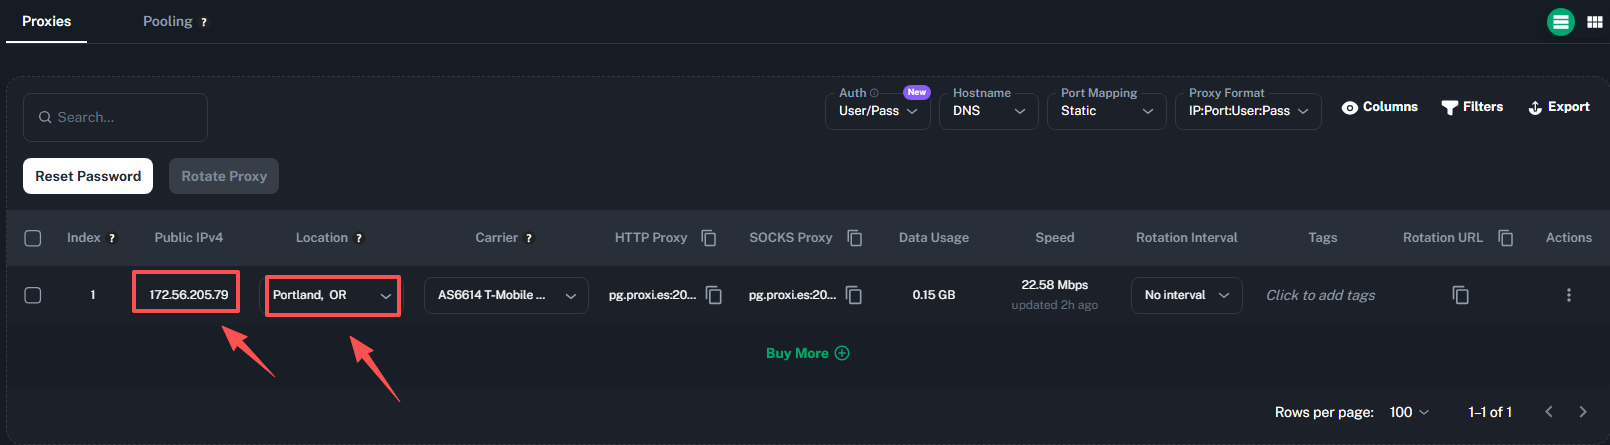This screenshot has width=1610, height=445.
Task: Copy the rotation URL for row 1
Action: (x=1460, y=295)
